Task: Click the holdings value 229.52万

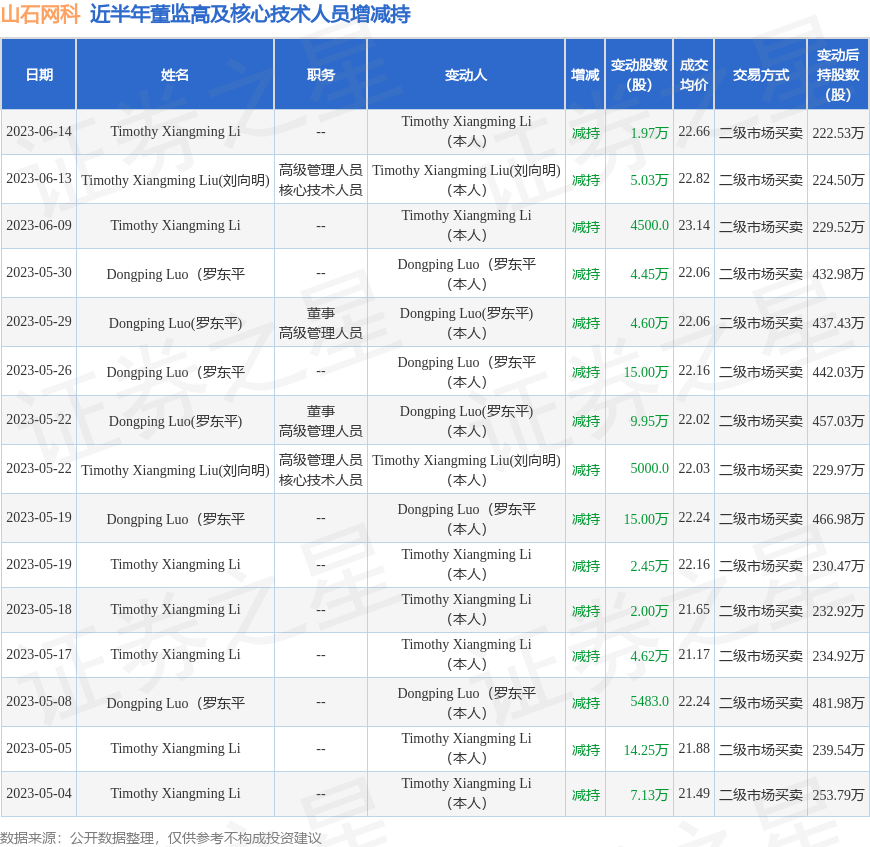Action: (838, 227)
